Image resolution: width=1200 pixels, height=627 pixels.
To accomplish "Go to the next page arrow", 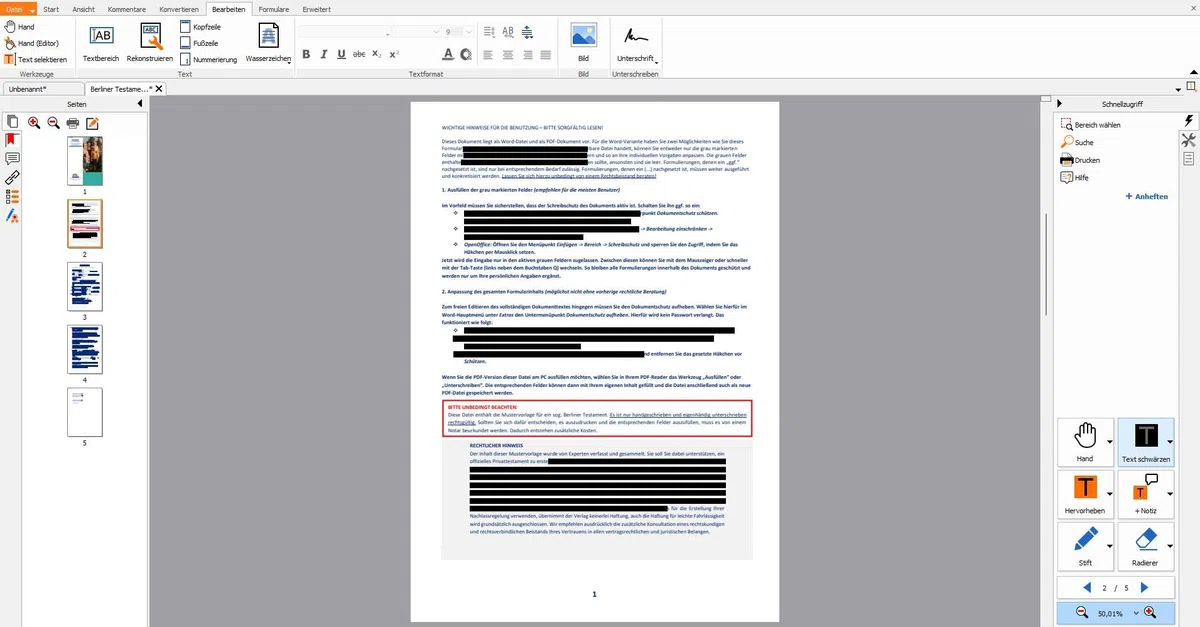I will pyautogui.click(x=1144, y=587).
